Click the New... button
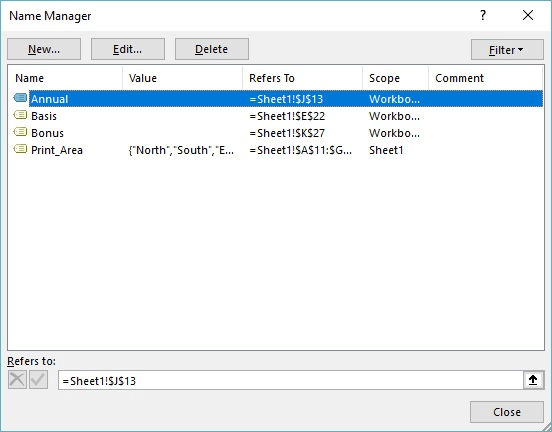This screenshot has height=432, width=552. [x=44, y=49]
